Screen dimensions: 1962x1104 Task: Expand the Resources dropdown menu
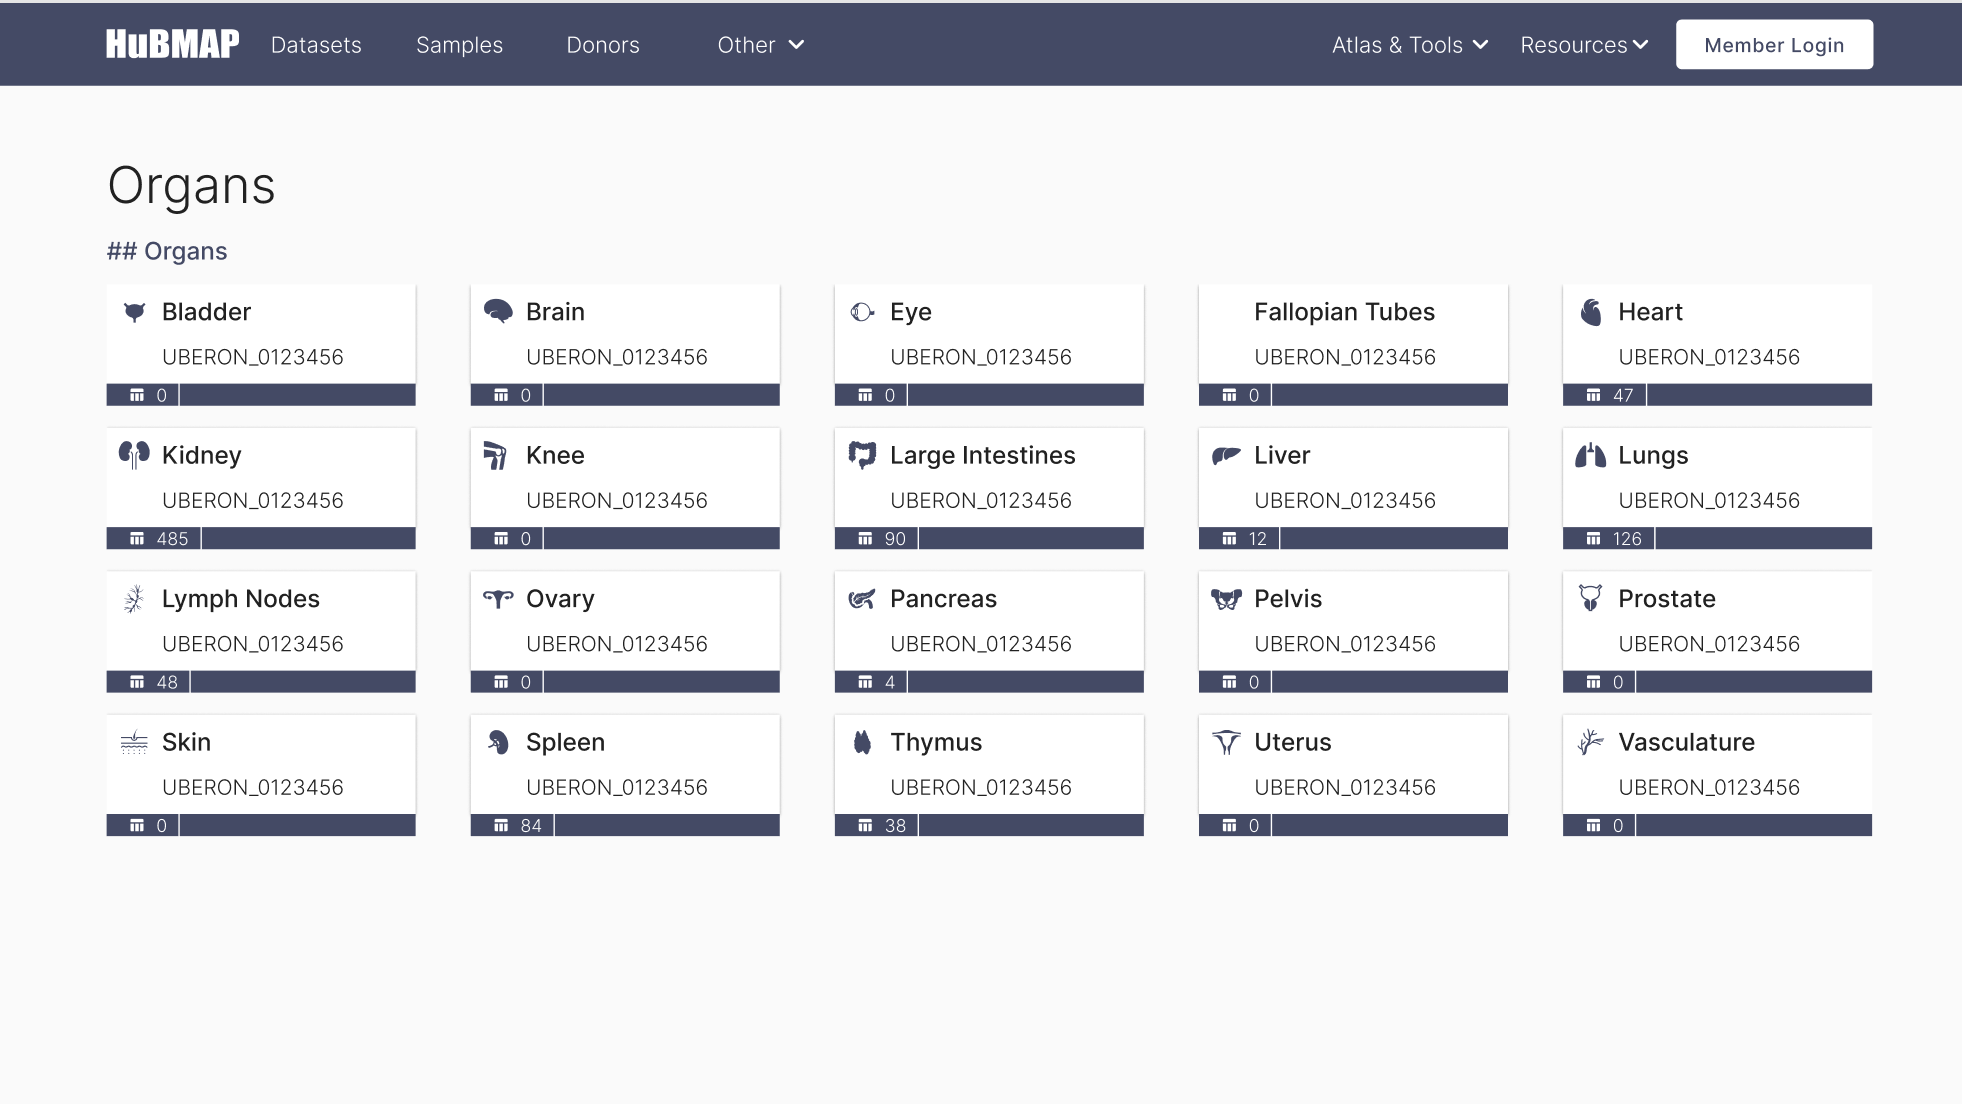point(1583,44)
